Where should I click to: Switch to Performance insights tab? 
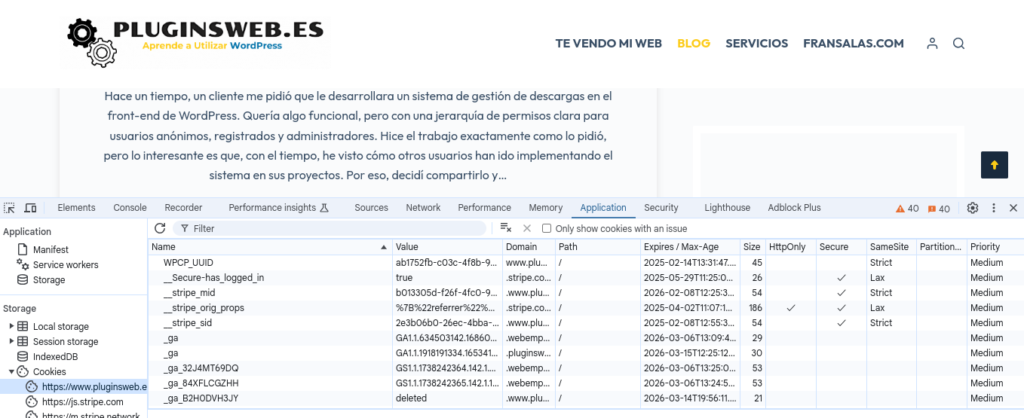[x=278, y=208]
